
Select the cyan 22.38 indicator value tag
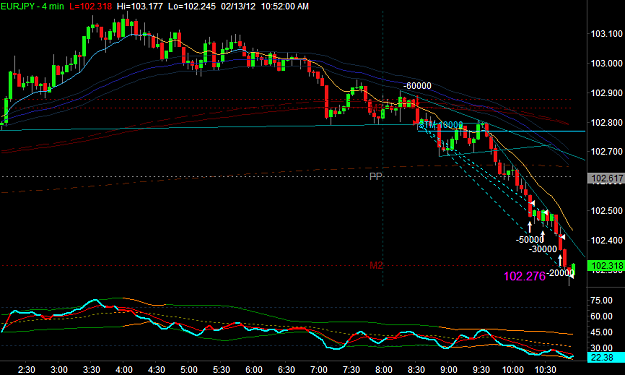(x=606, y=357)
